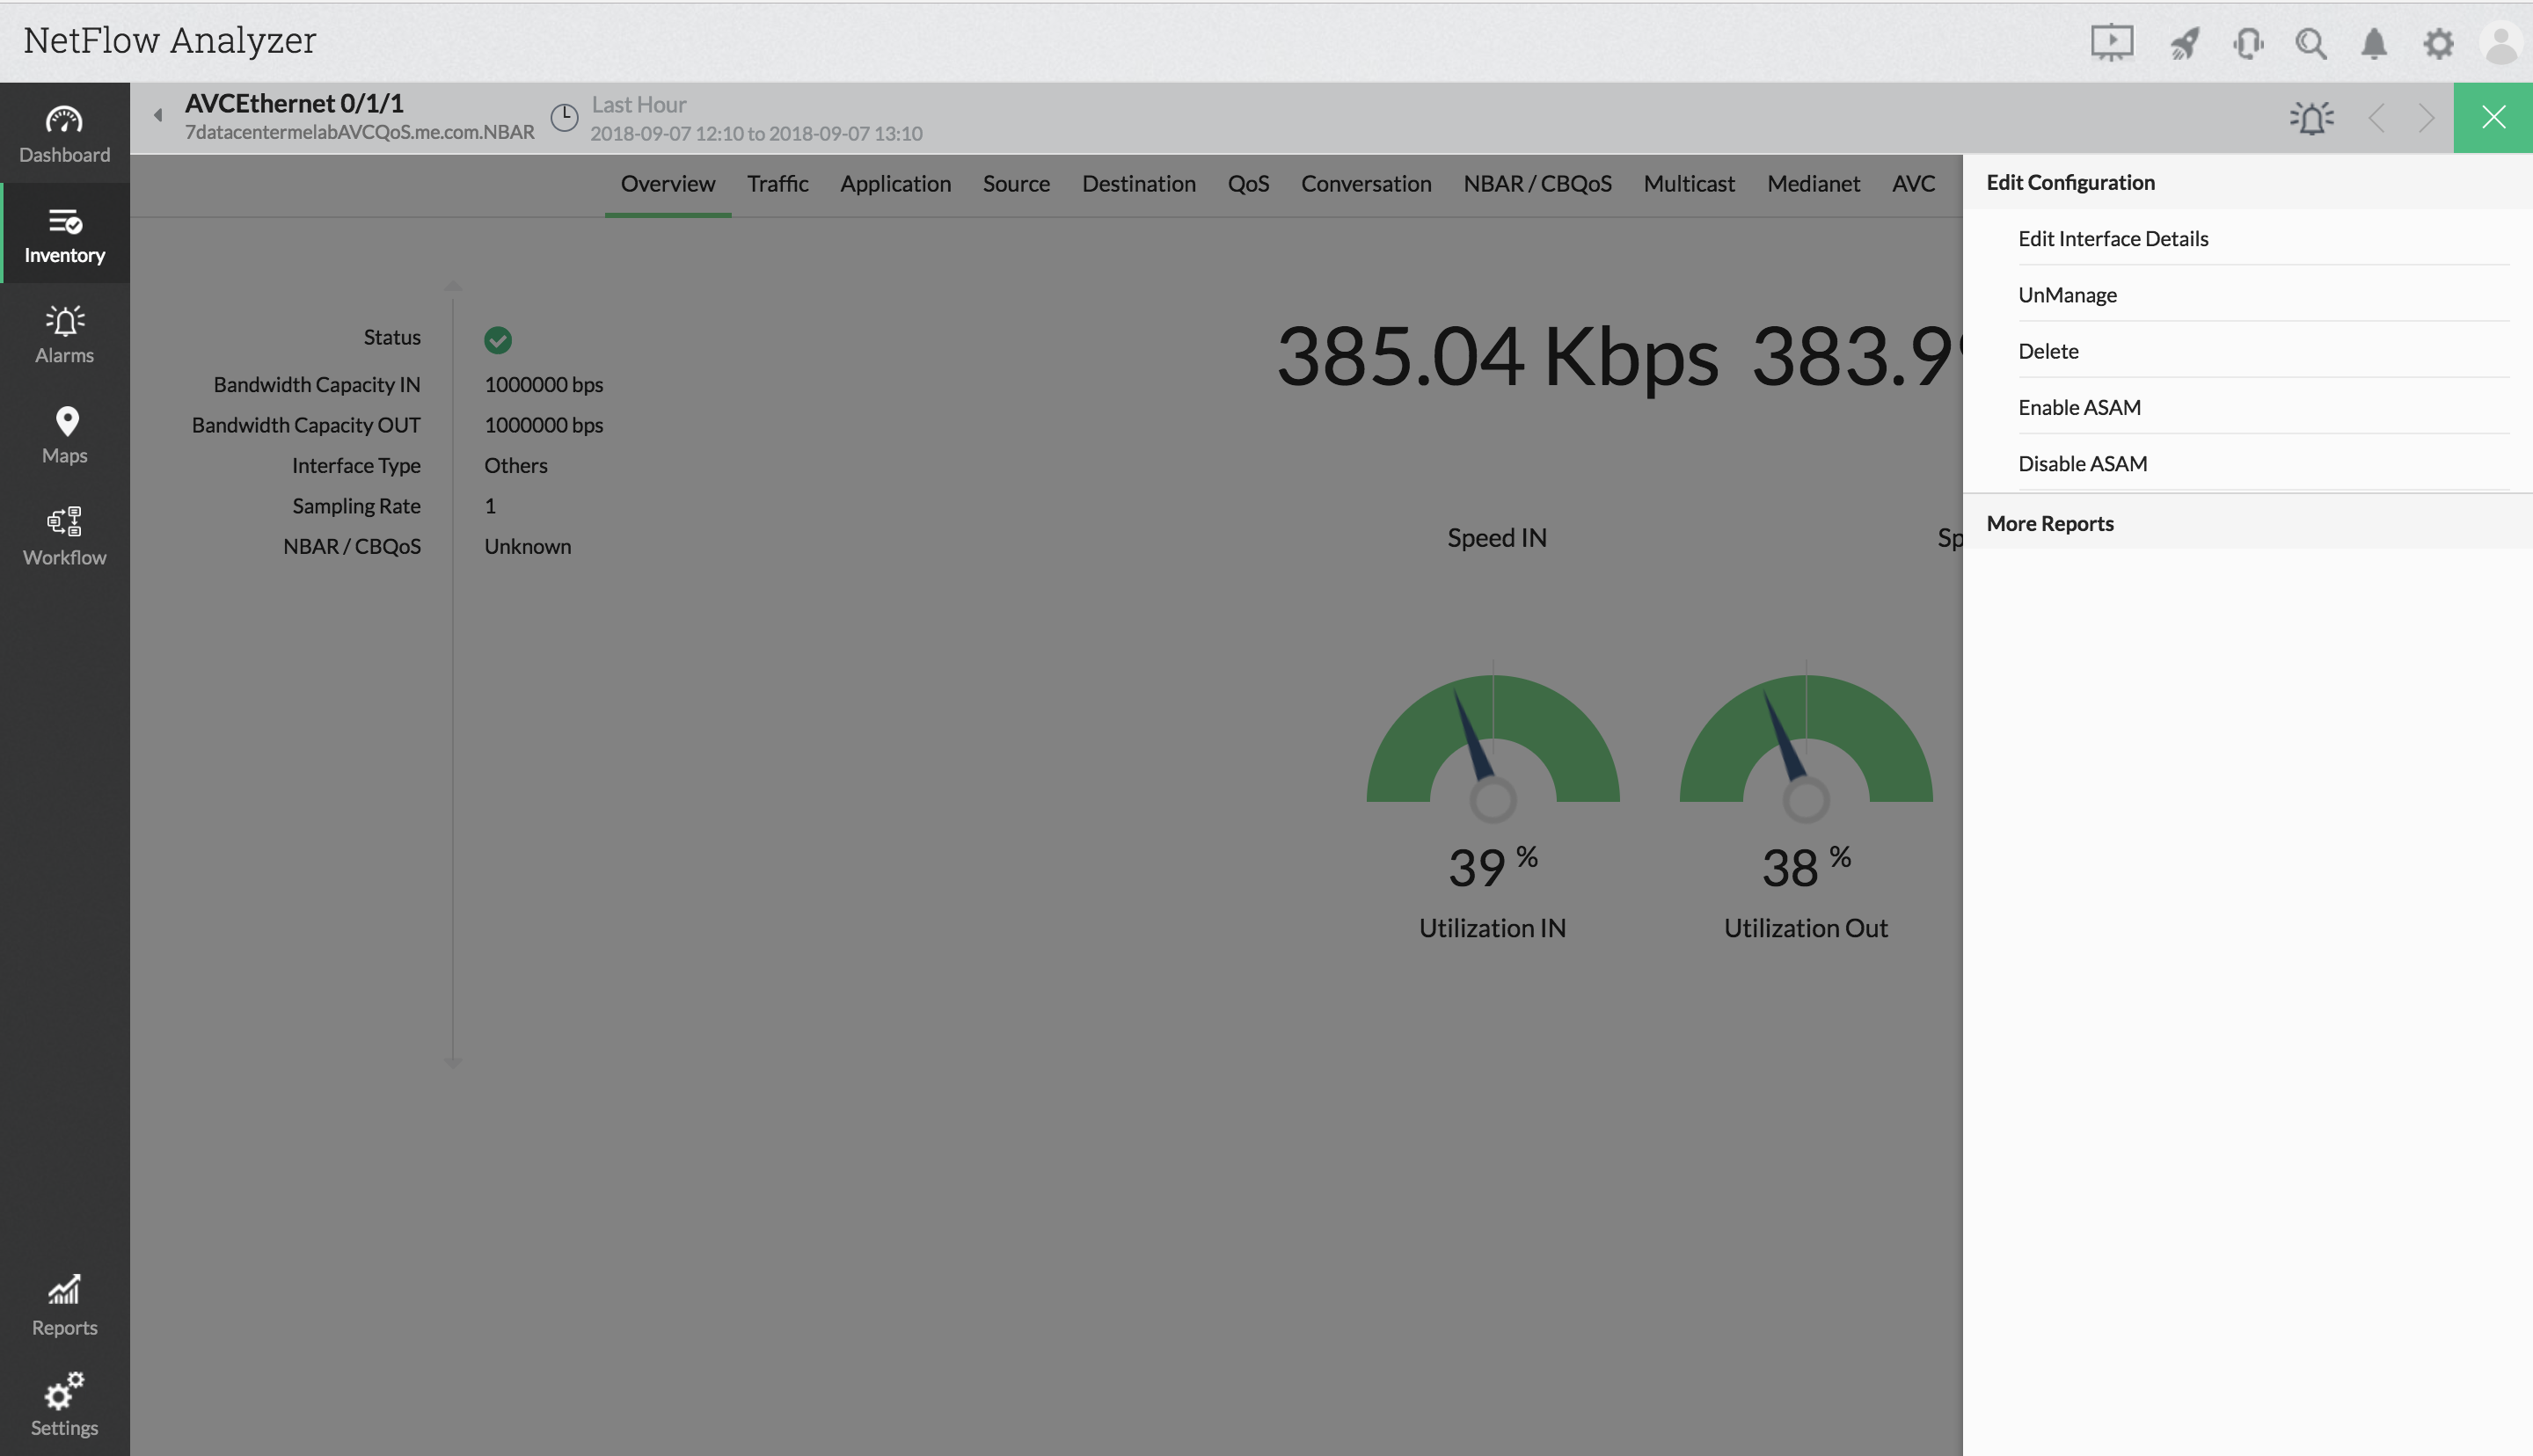Go to next interface with right chevron
2533x1456 pixels.
pyautogui.click(x=2426, y=117)
